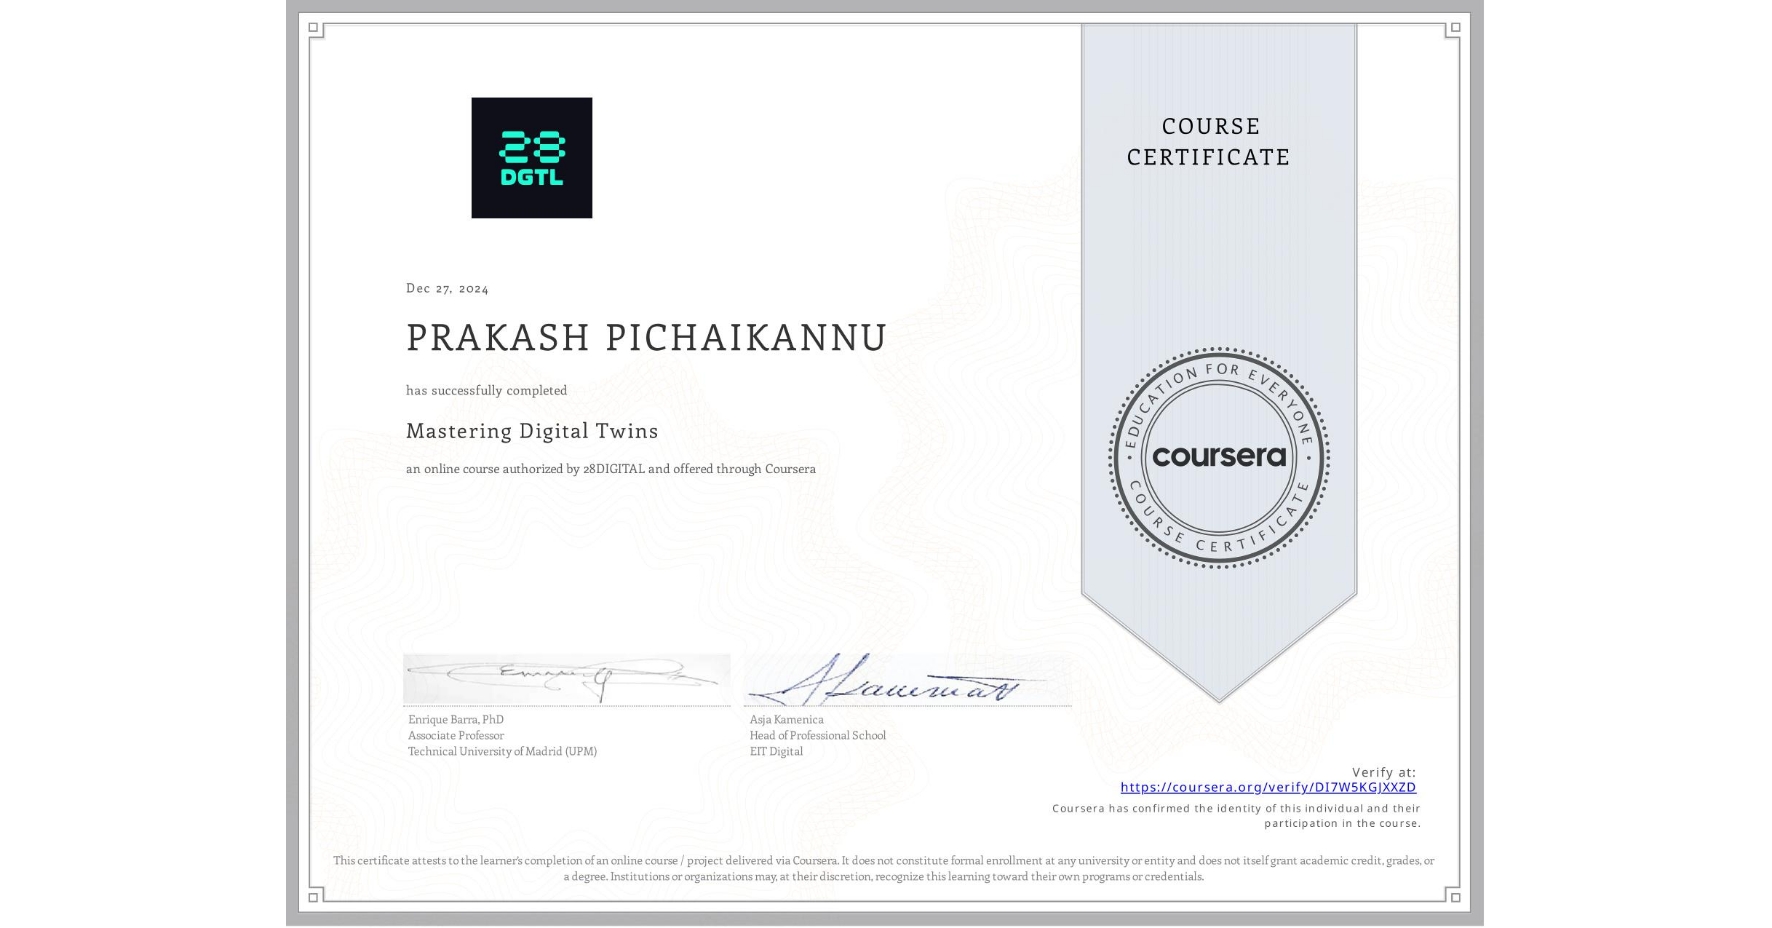Click the course title Mastering Digital Twins
The image size is (1772, 928).
point(532,431)
